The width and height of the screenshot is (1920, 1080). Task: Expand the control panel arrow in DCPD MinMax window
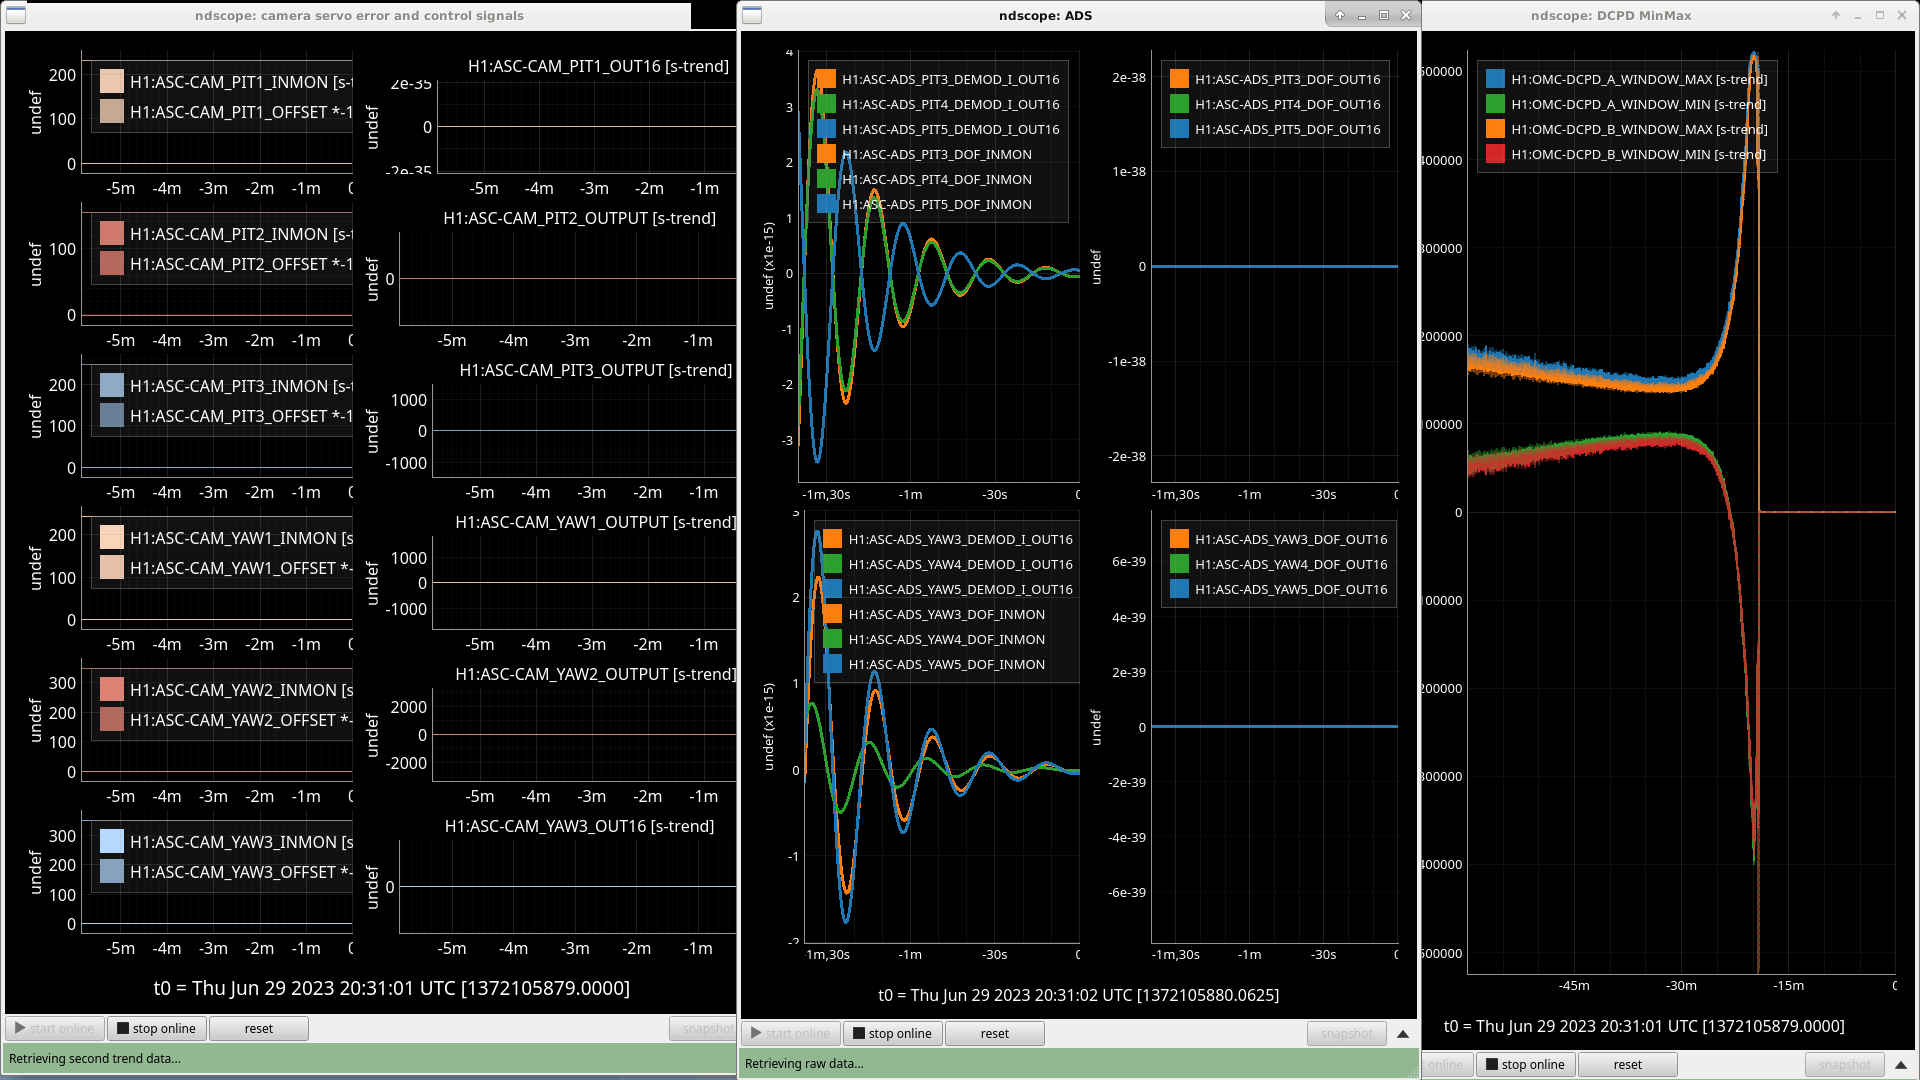(1901, 1065)
